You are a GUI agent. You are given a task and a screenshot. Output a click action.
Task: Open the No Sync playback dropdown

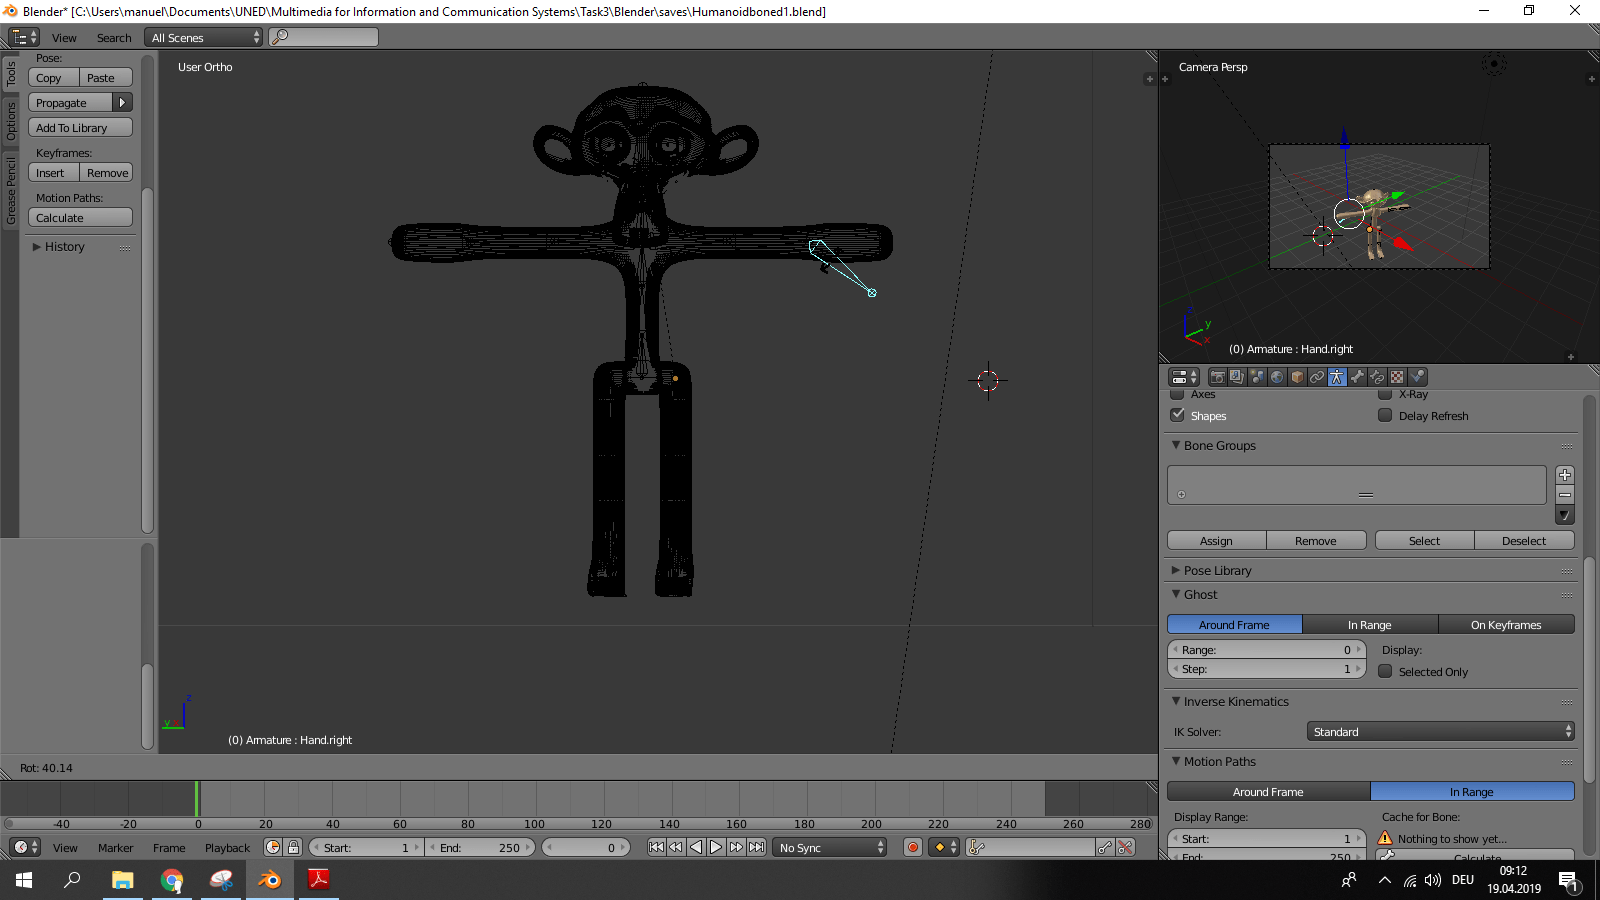[828, 847]
